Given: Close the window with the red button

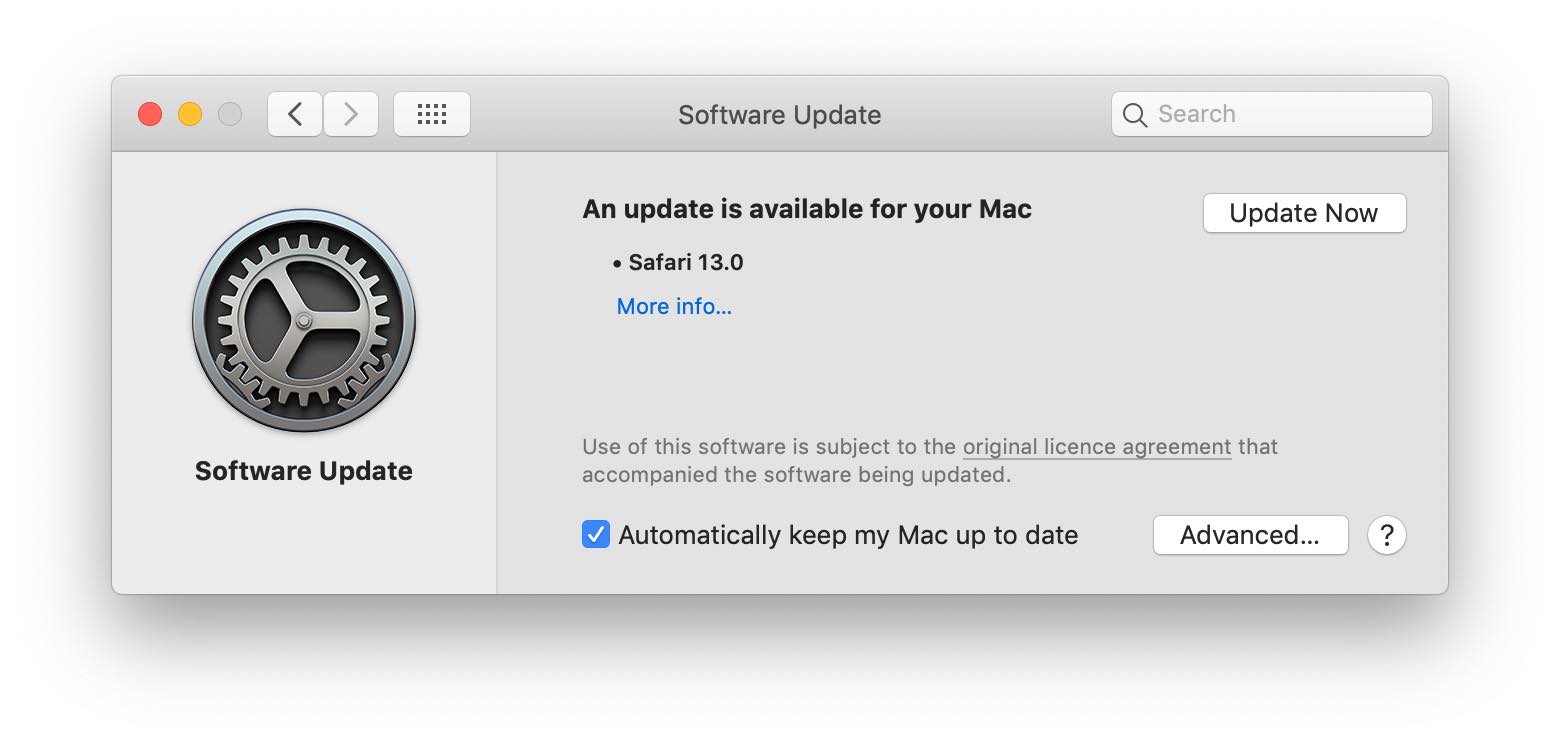Looking at the screenshot, I should [x=150, y=114].
